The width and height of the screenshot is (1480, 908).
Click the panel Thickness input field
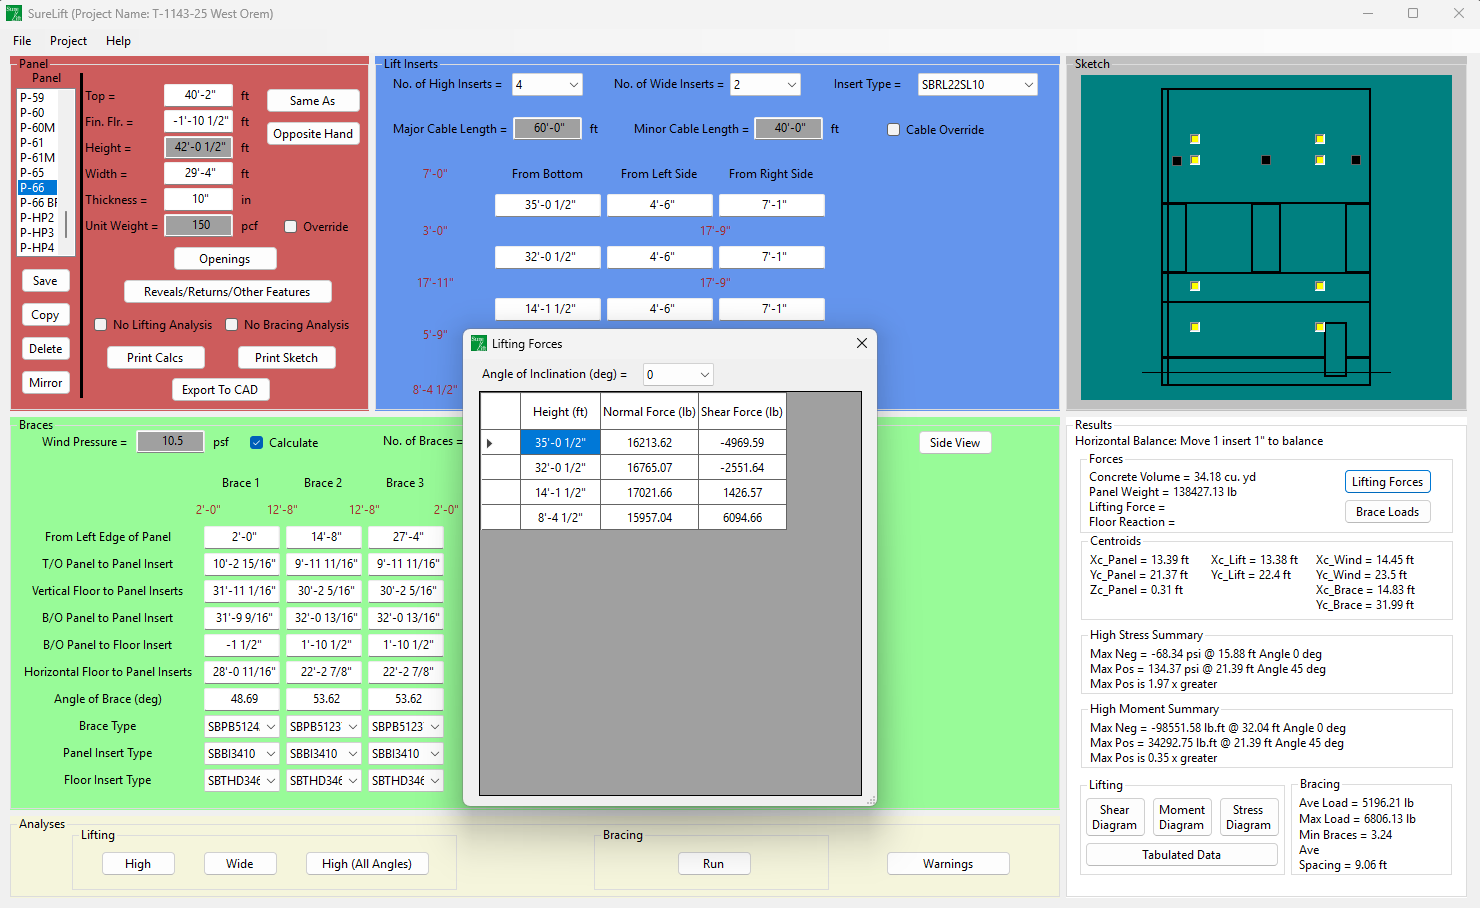point(199,199)
